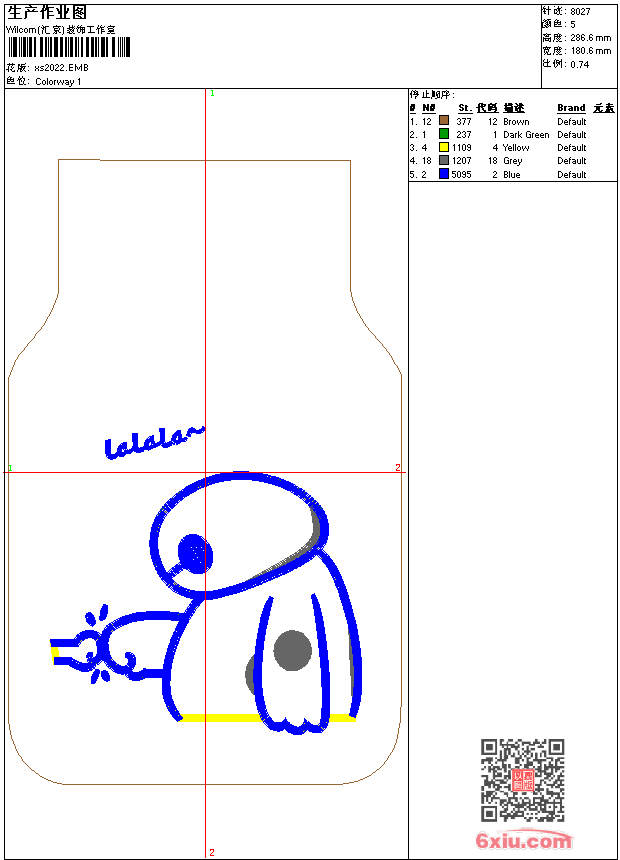This screenshot has height=860, width=620.
Task: Click stitch count 1207 in Grey row
Action: 461,161
